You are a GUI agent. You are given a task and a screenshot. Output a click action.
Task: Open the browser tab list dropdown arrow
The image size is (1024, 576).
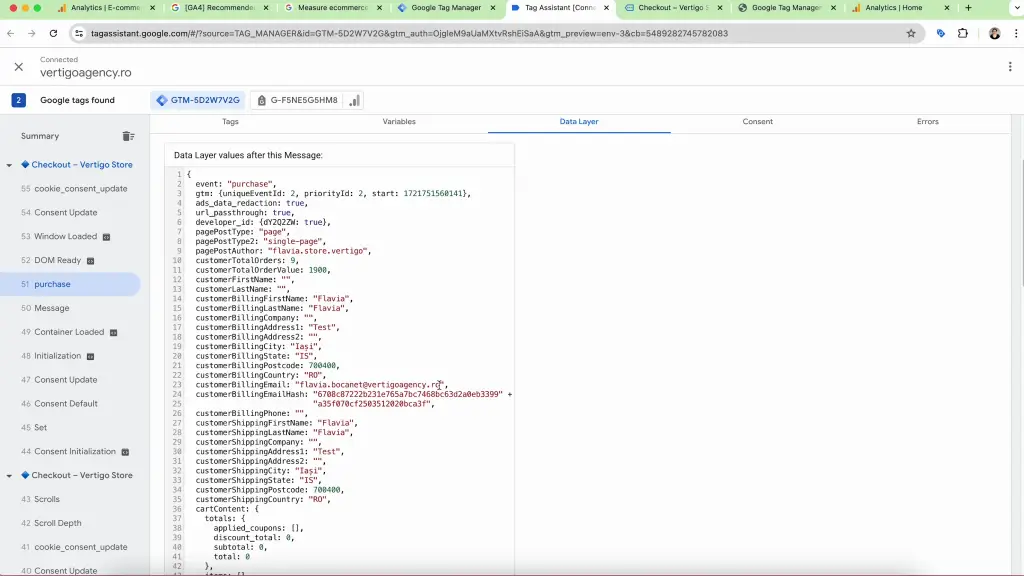tap(1005, 8)
